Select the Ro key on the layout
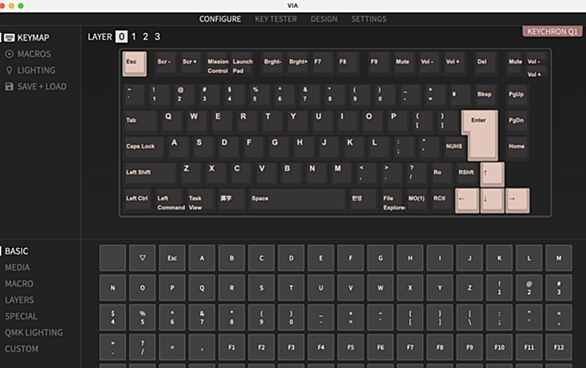The width and height of the screenshot is (586, 368). [x=442, y=173]
